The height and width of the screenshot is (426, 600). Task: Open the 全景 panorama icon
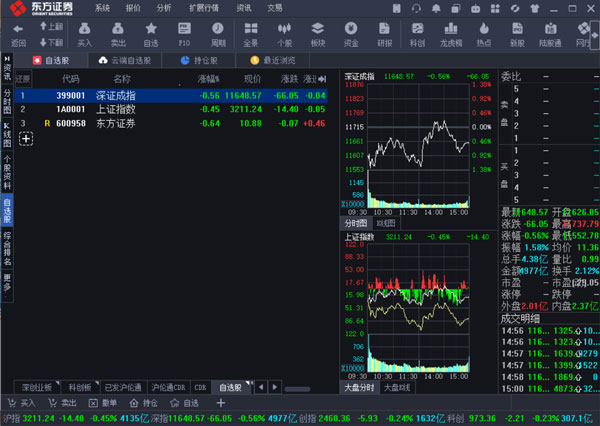pyautogui.click(x=251, y=29)
